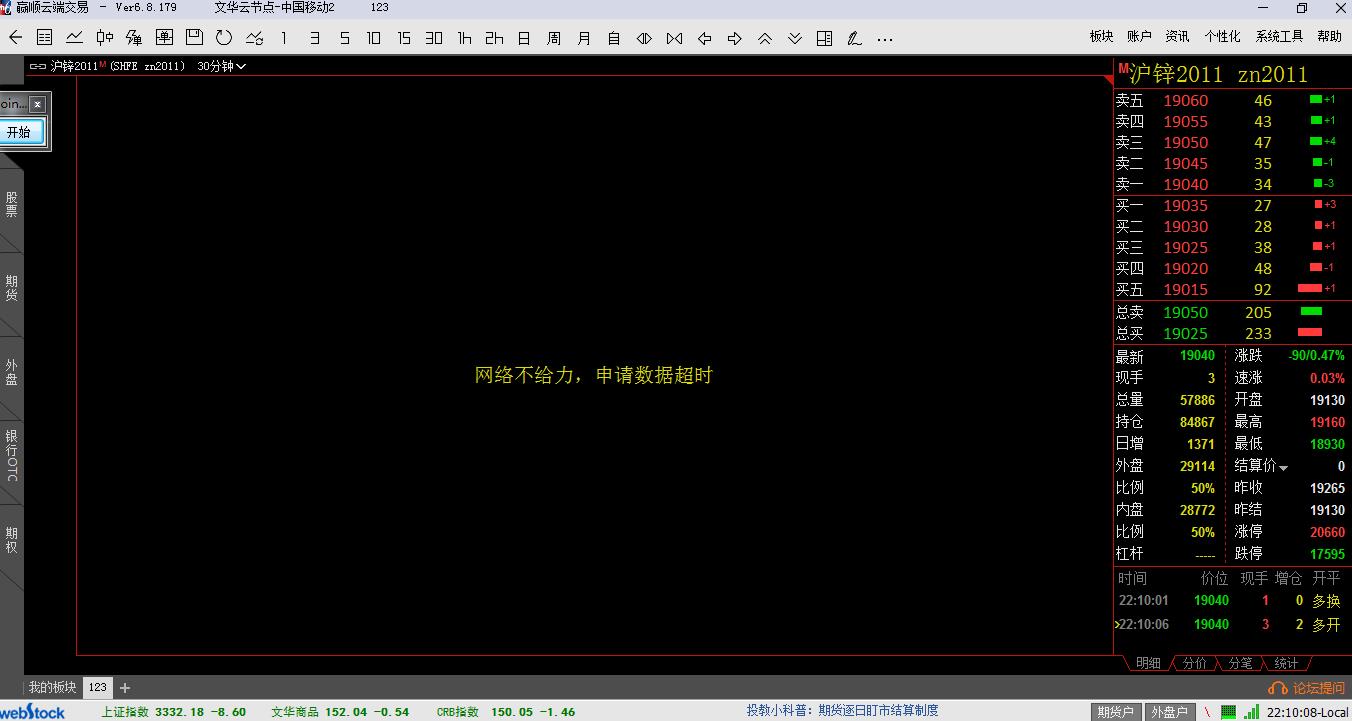Click the 买一 price 19035
Viewport: 1352px width, 721px height.
(x=1185, y=205)
